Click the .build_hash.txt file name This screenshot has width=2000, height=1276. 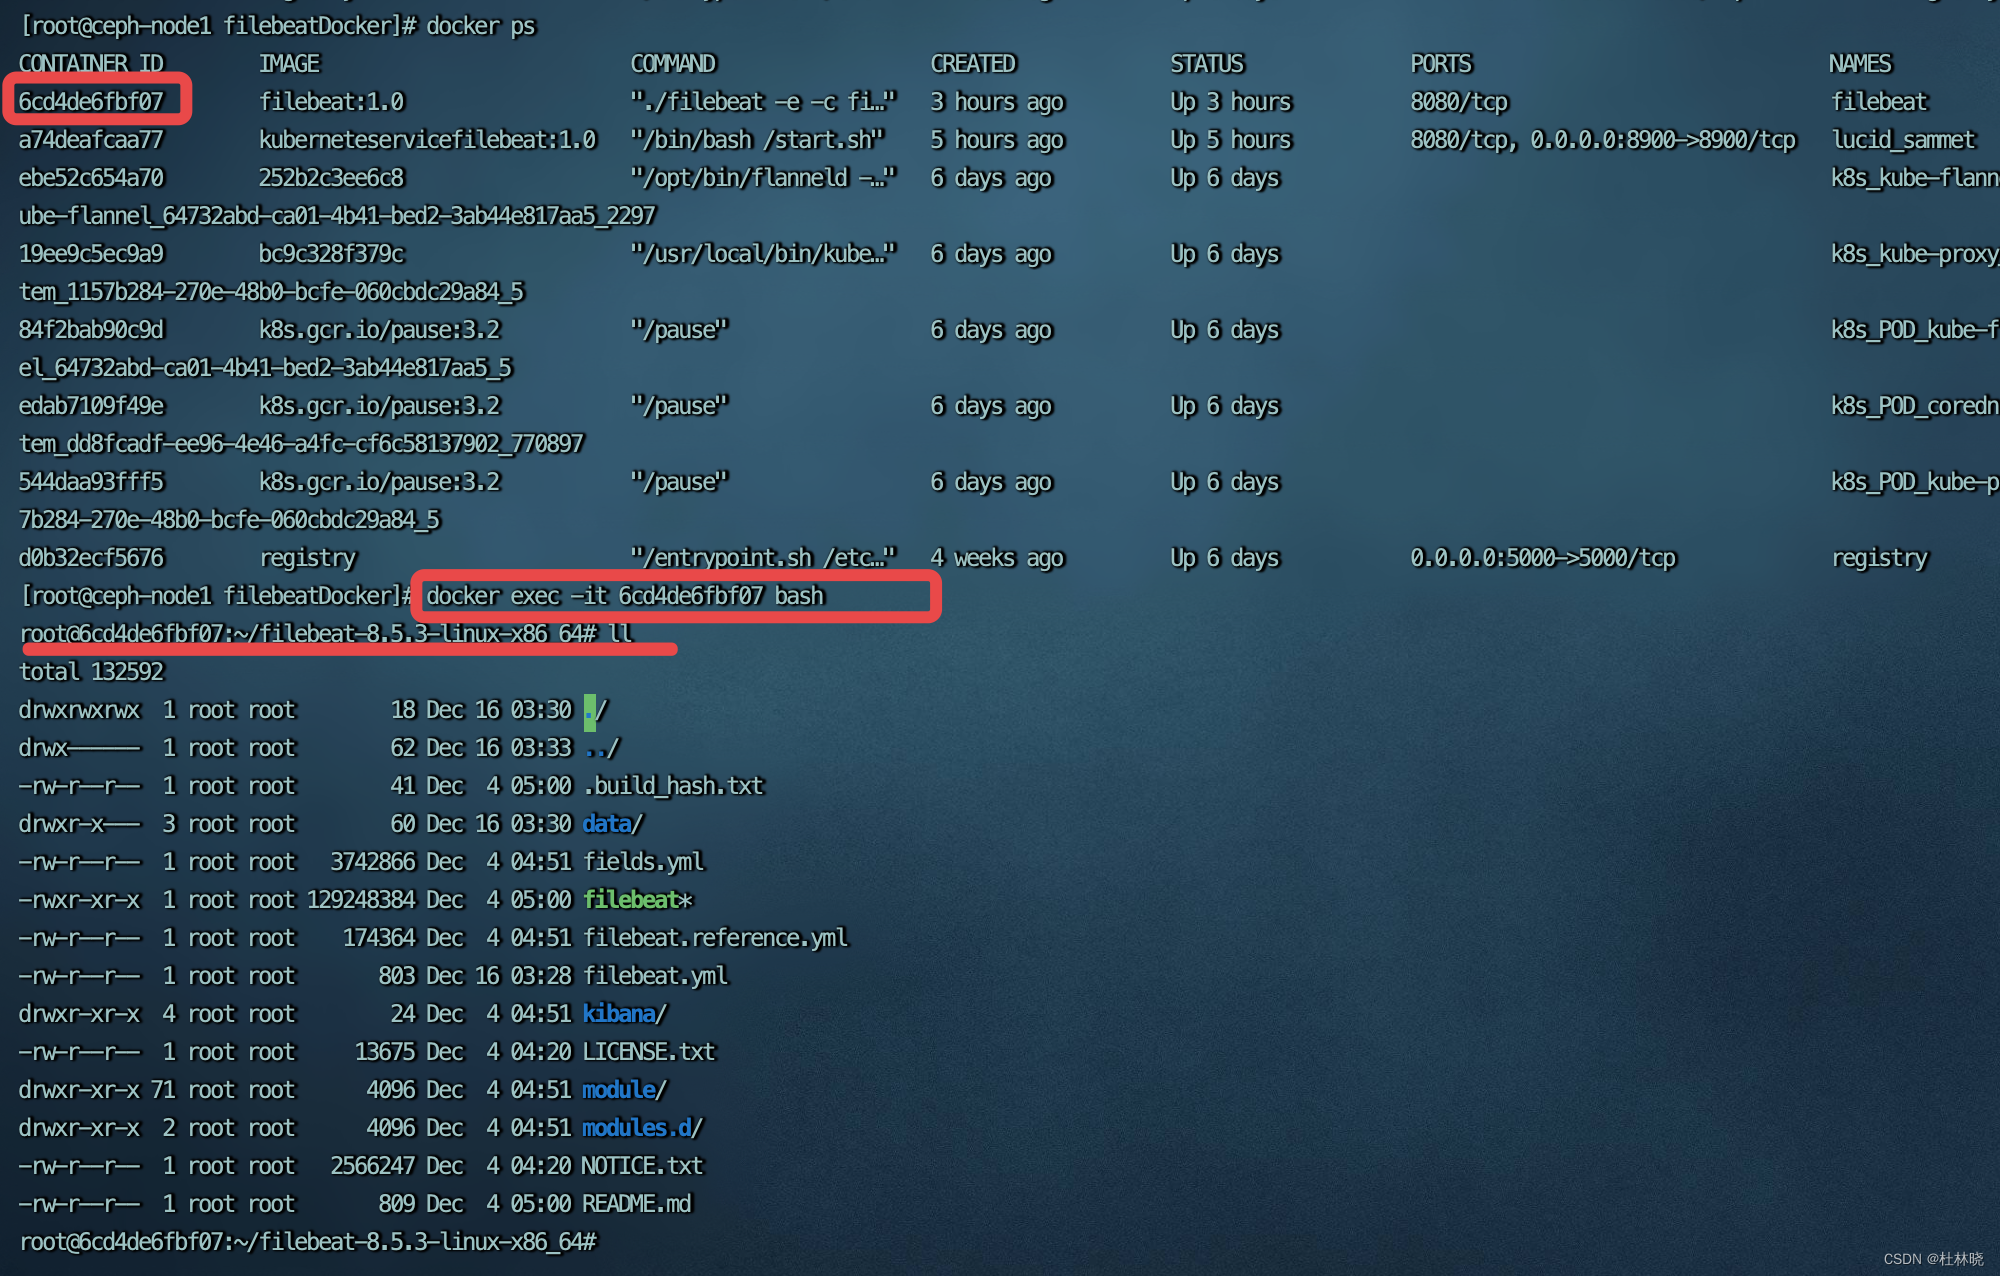(x=673, y=785)
